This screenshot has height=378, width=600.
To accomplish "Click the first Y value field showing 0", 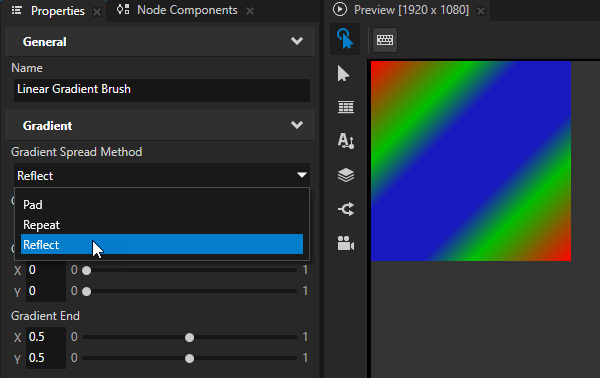I will pos(46,291).
